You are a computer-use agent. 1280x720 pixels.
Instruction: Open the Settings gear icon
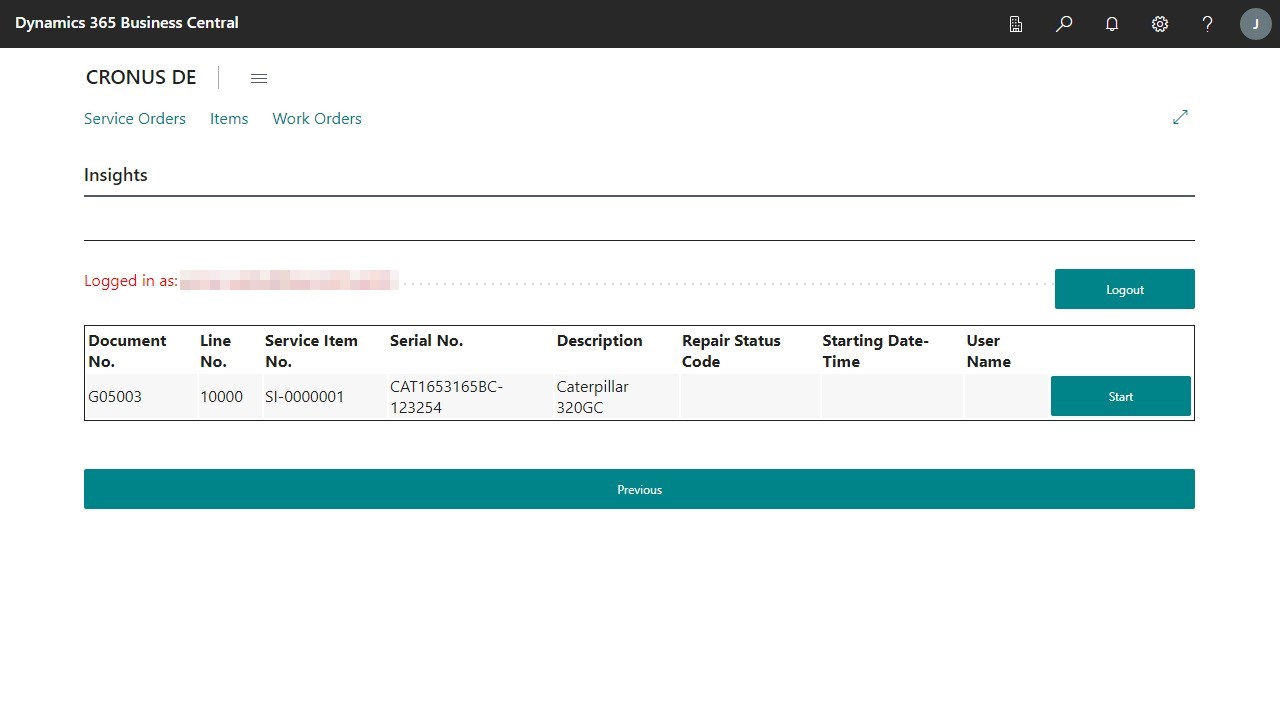point(1160,23)
